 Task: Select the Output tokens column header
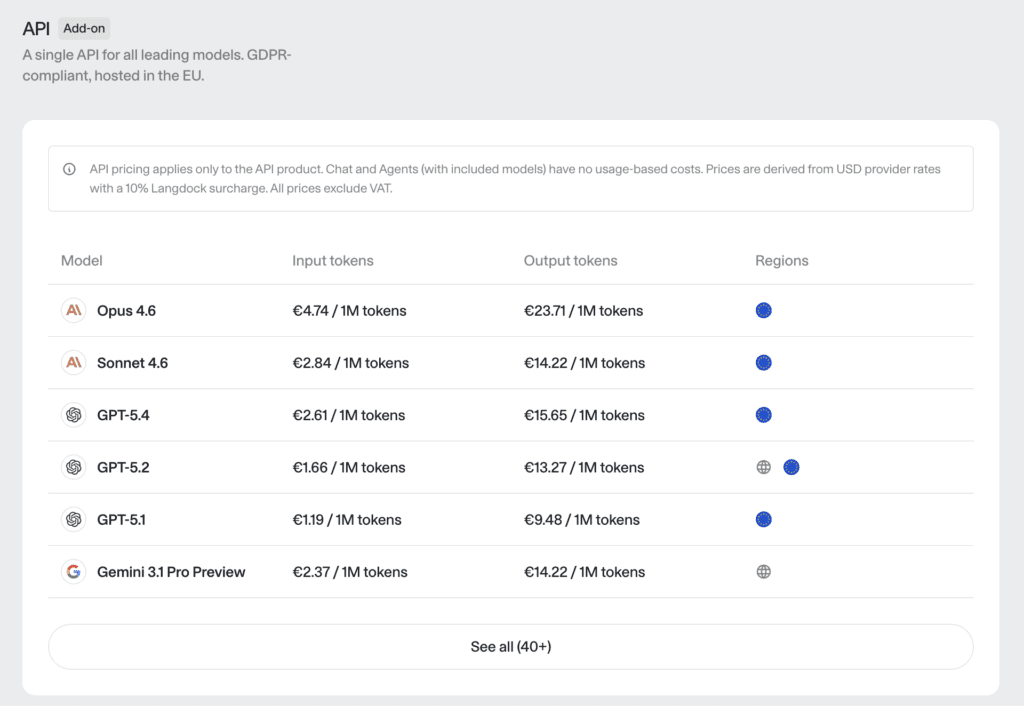click(x=570, y=261)
